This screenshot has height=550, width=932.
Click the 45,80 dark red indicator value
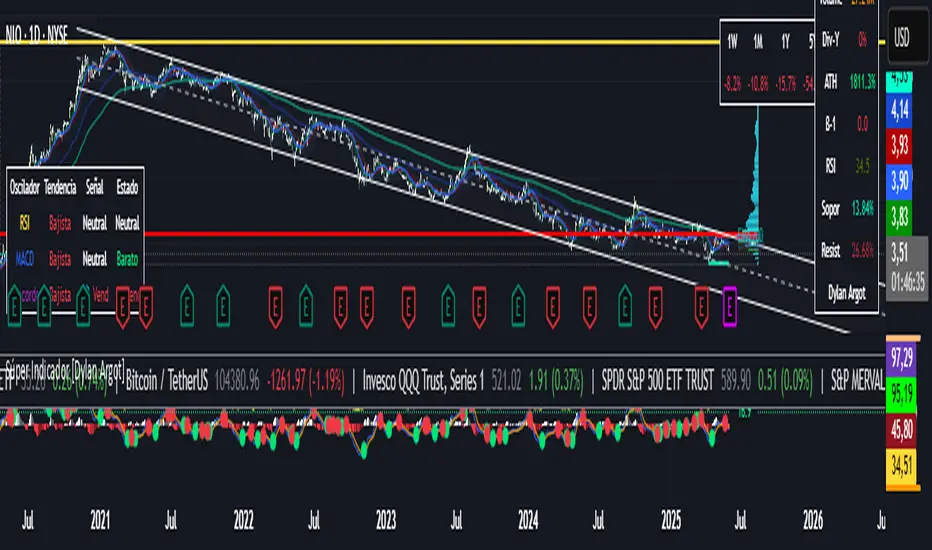pos(902,430)
